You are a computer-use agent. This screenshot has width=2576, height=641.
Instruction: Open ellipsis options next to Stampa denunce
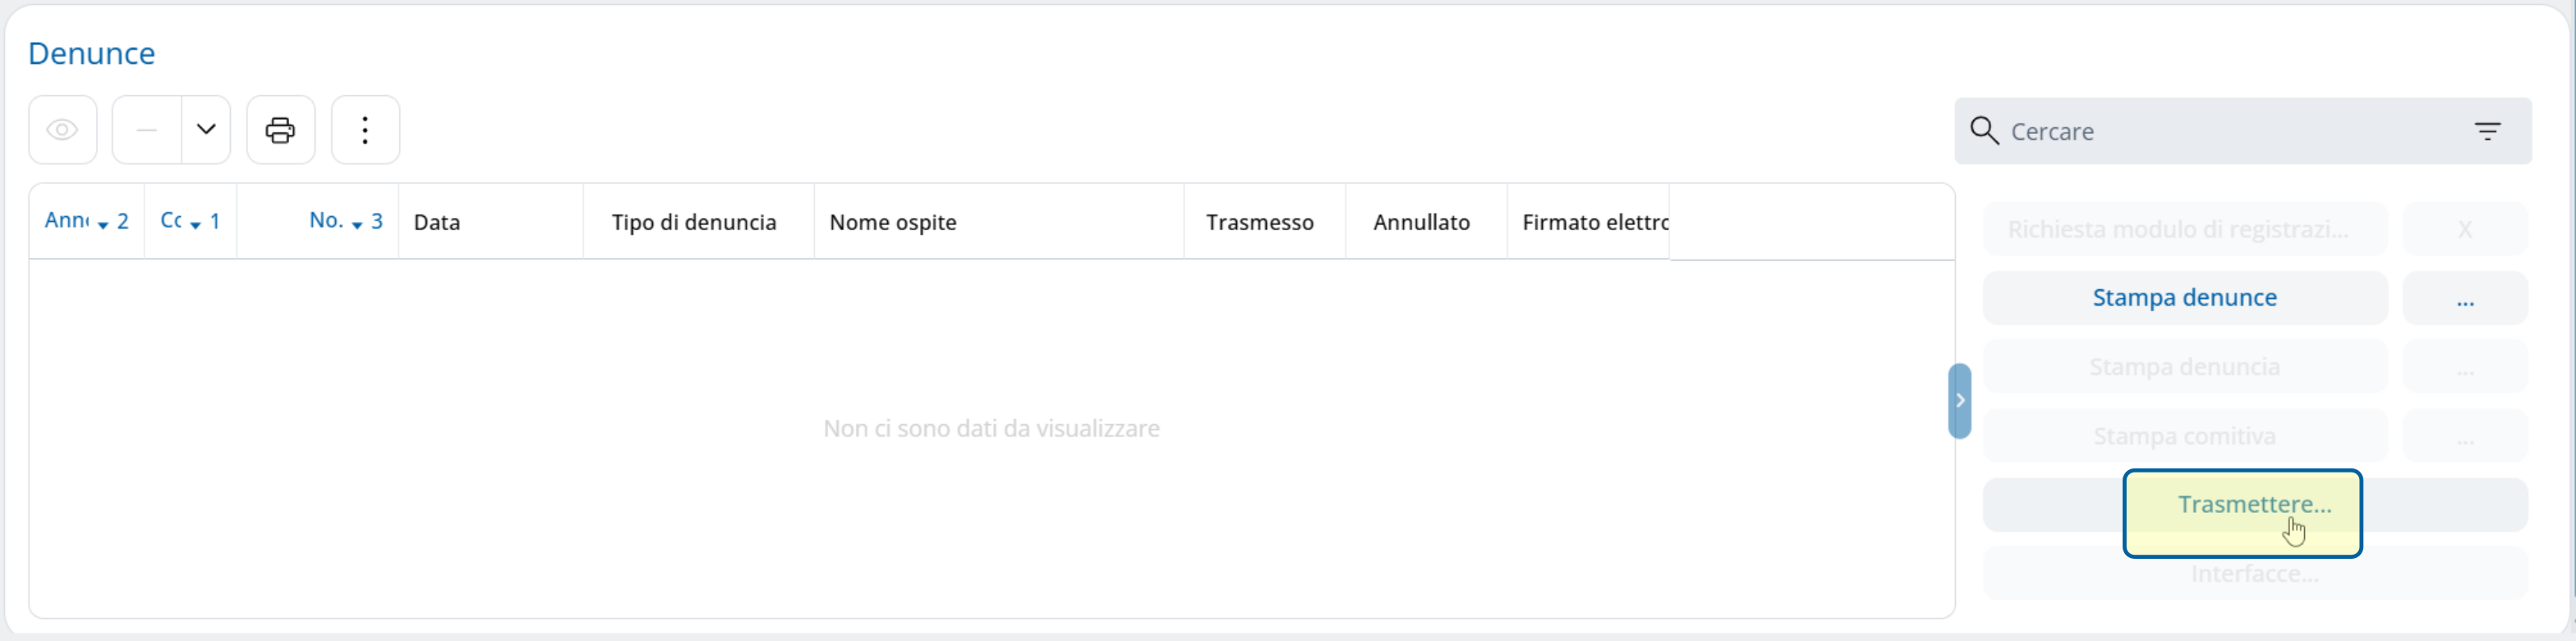(x=2465, y=298)
